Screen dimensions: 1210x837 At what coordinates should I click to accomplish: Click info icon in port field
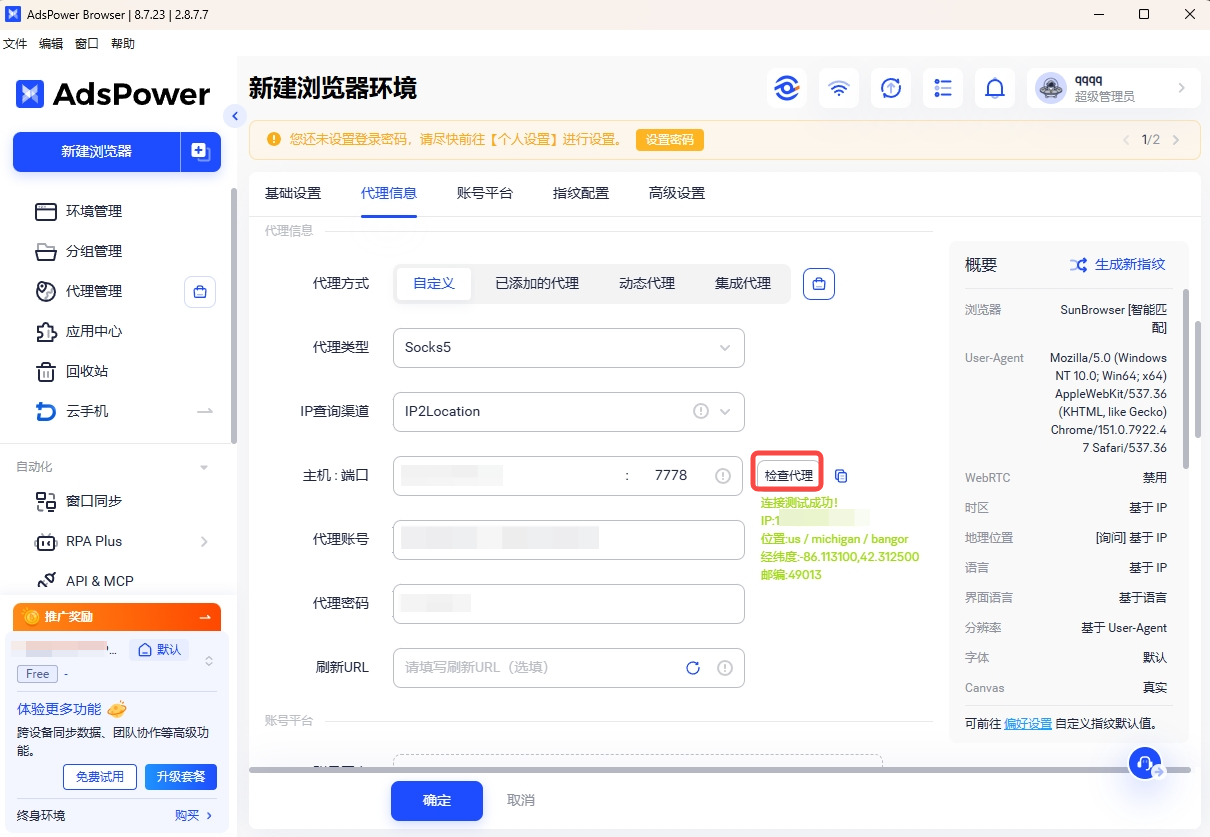(x=723, y=476)
